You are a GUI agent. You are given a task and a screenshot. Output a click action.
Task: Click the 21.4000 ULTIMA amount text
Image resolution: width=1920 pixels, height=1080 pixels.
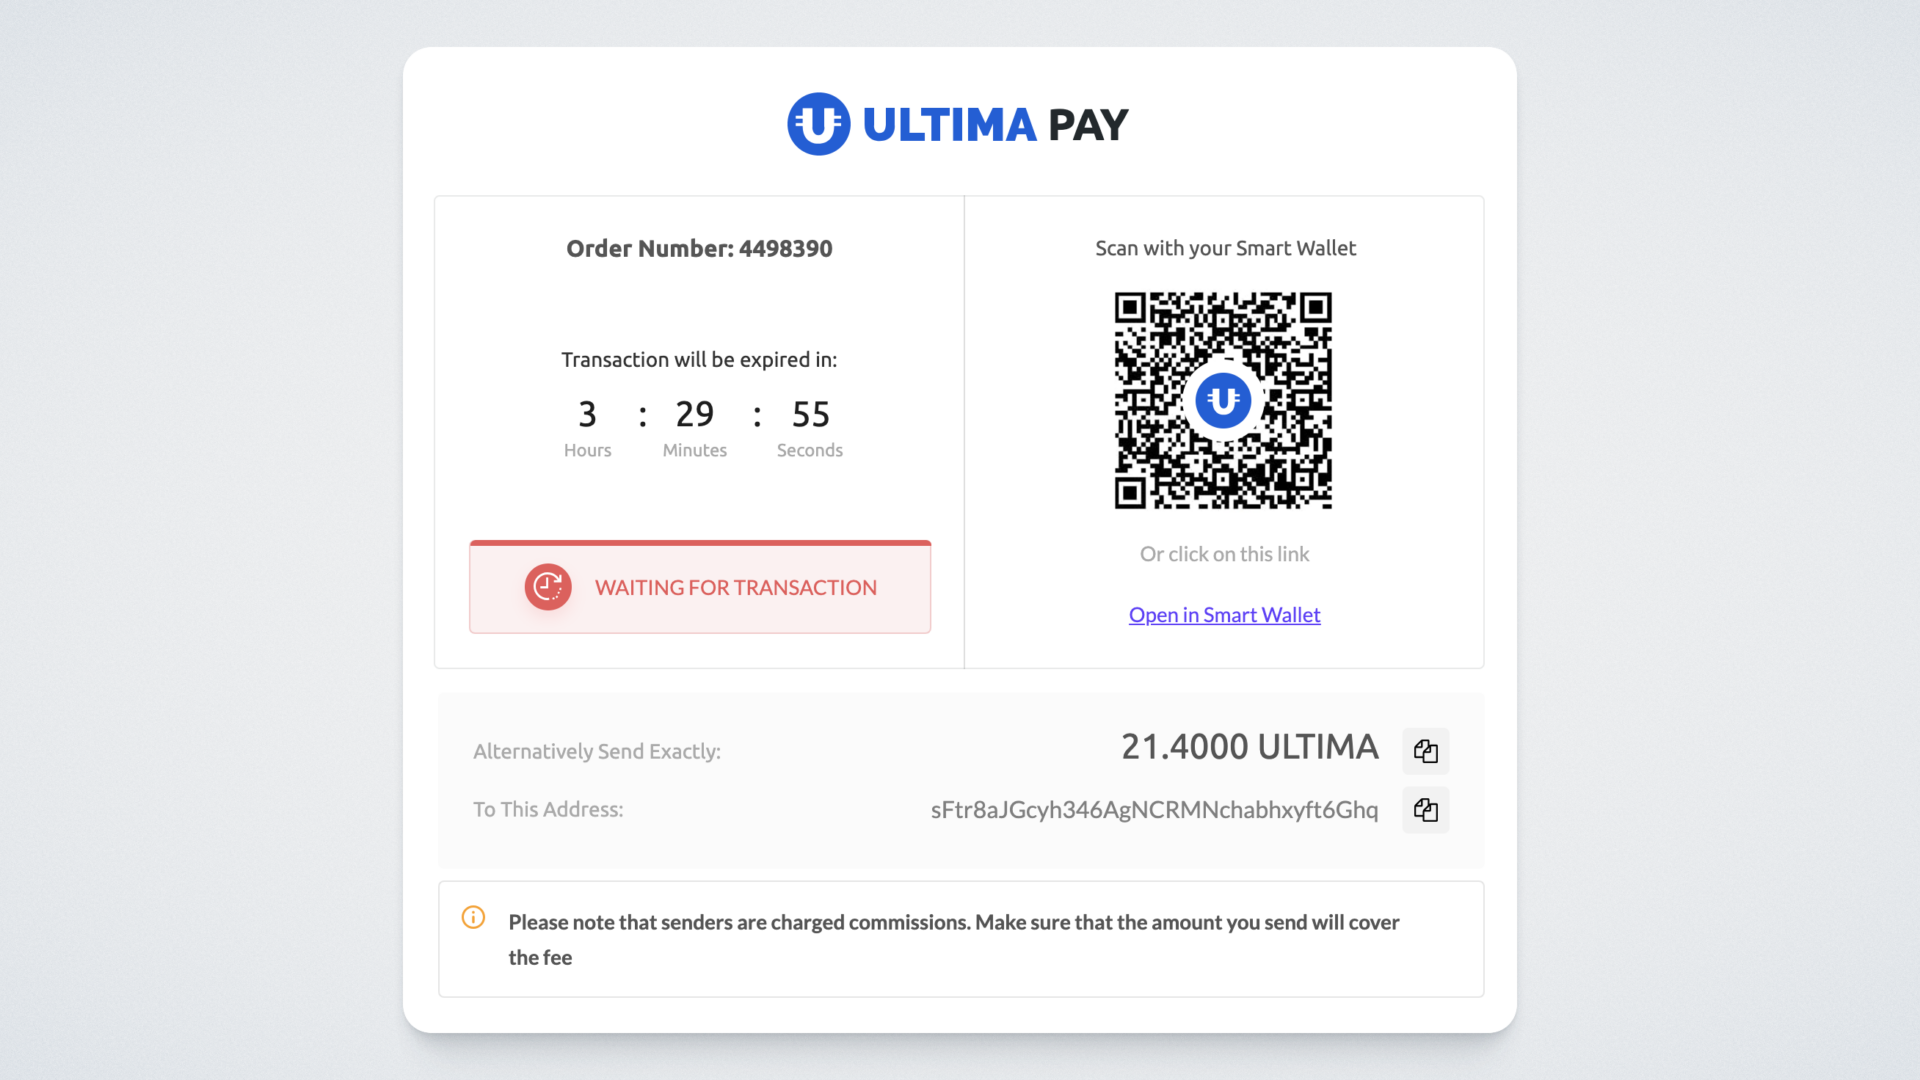[x=1249, y=747]
